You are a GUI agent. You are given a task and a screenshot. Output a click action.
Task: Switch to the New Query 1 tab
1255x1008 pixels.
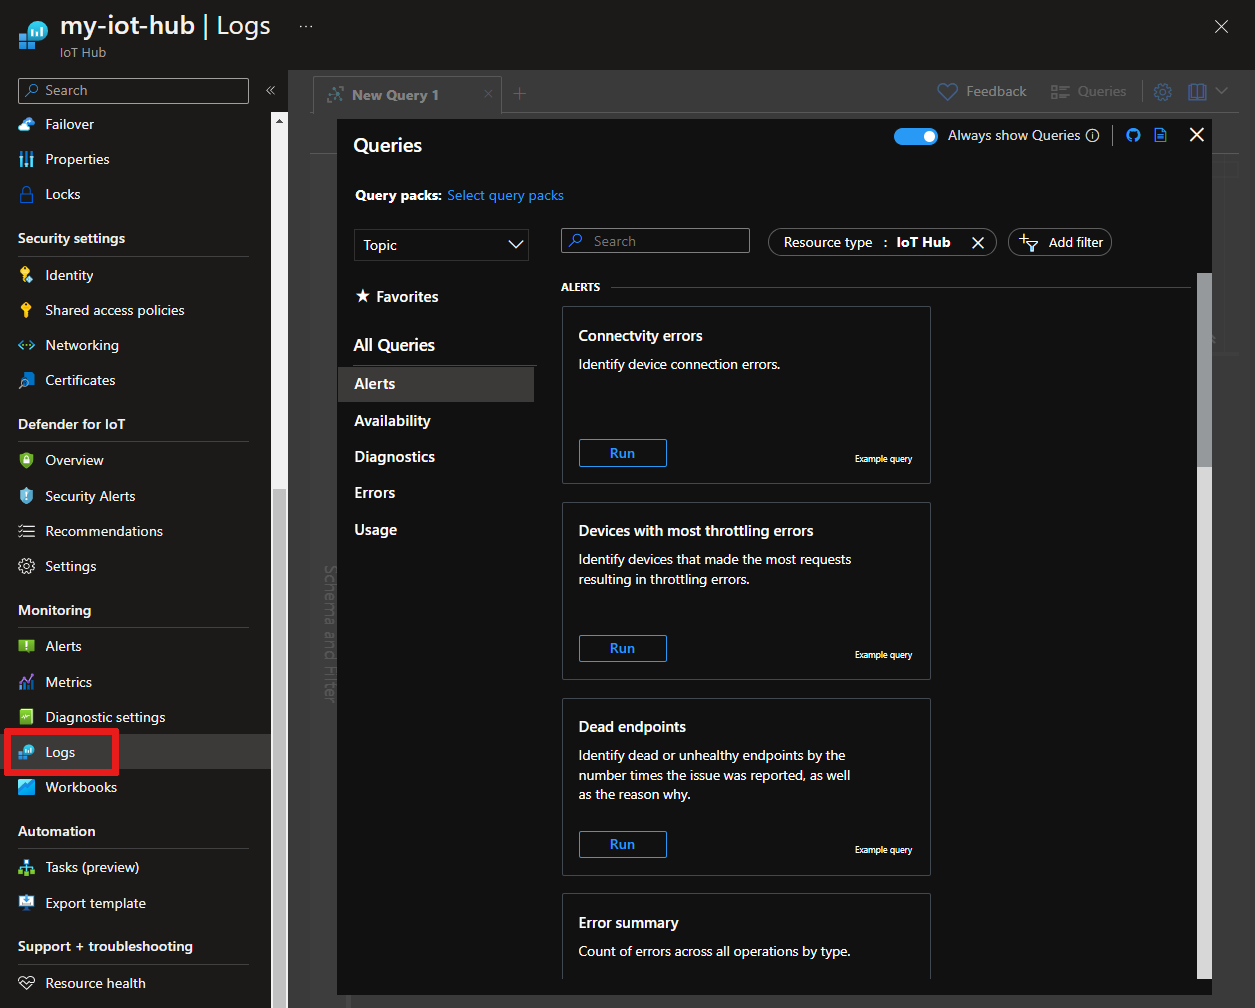[395, 95]
